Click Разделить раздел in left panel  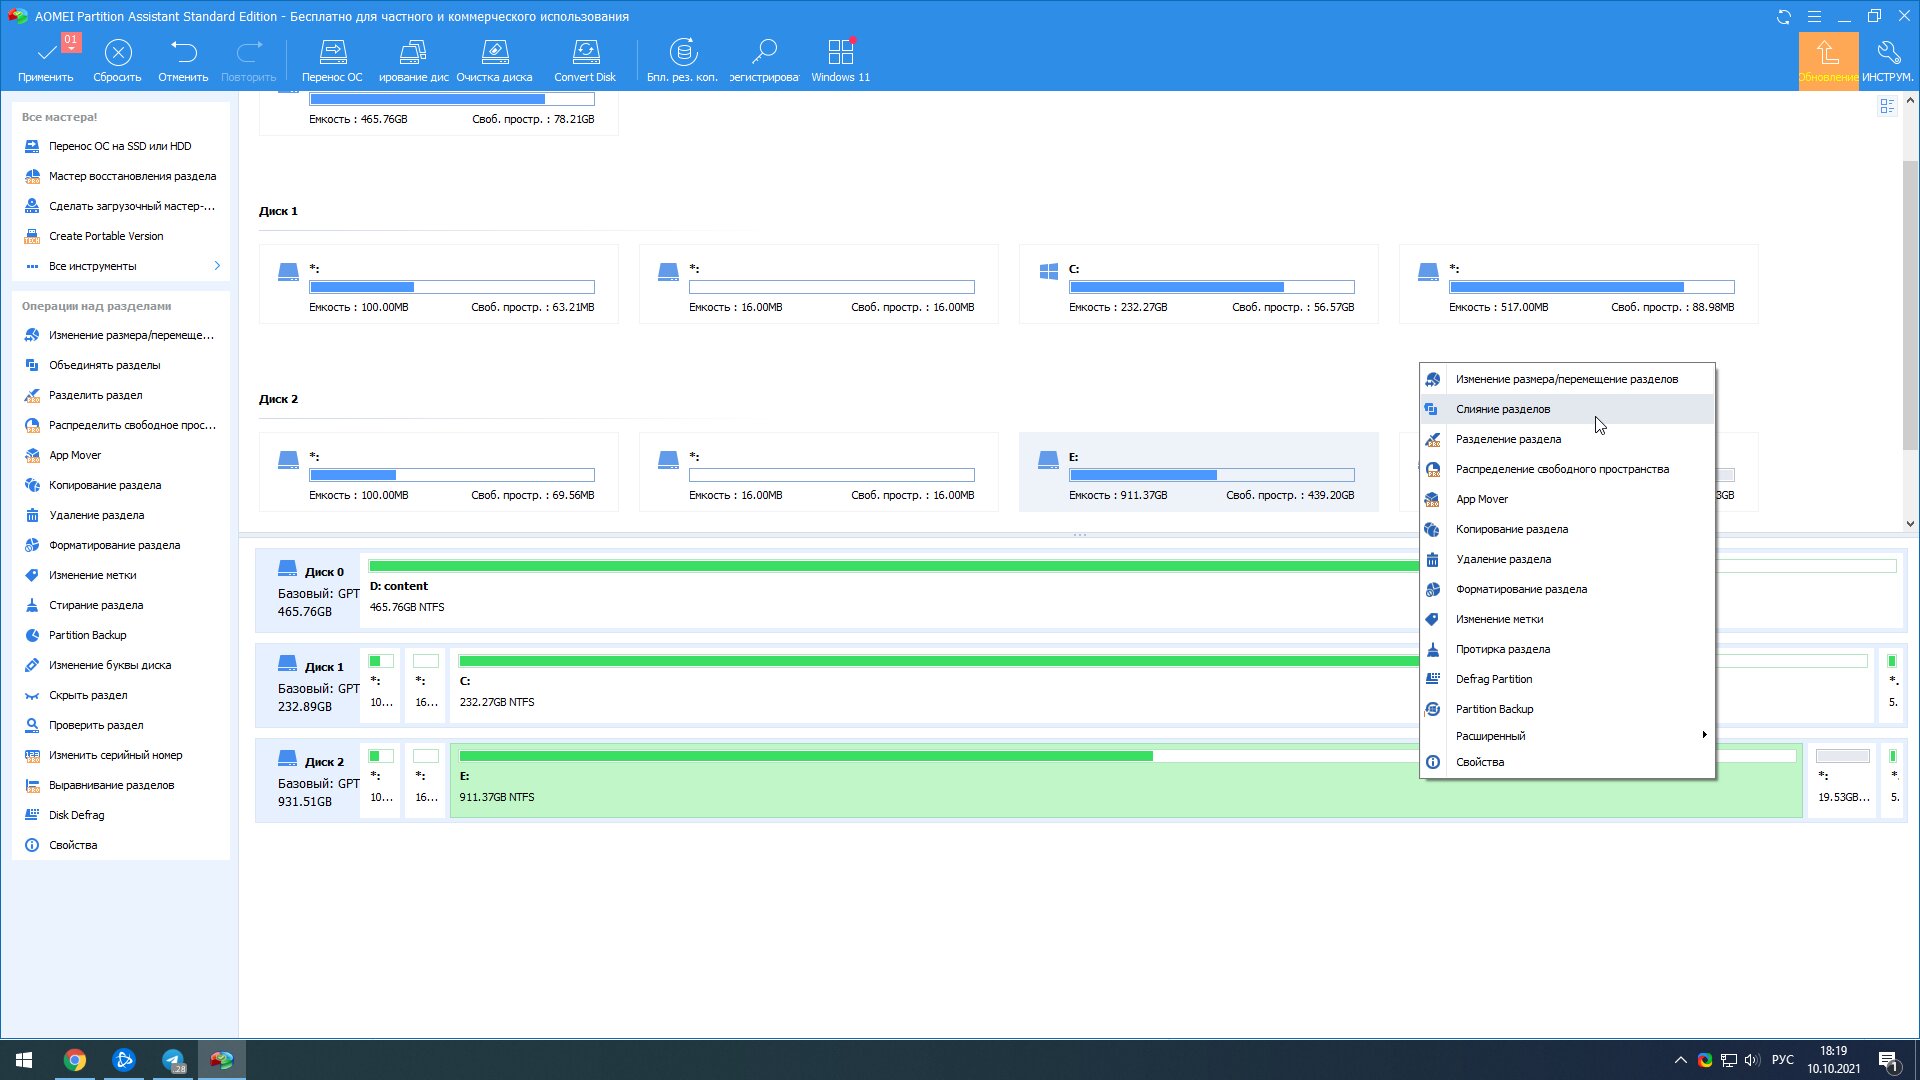[95, 395]
